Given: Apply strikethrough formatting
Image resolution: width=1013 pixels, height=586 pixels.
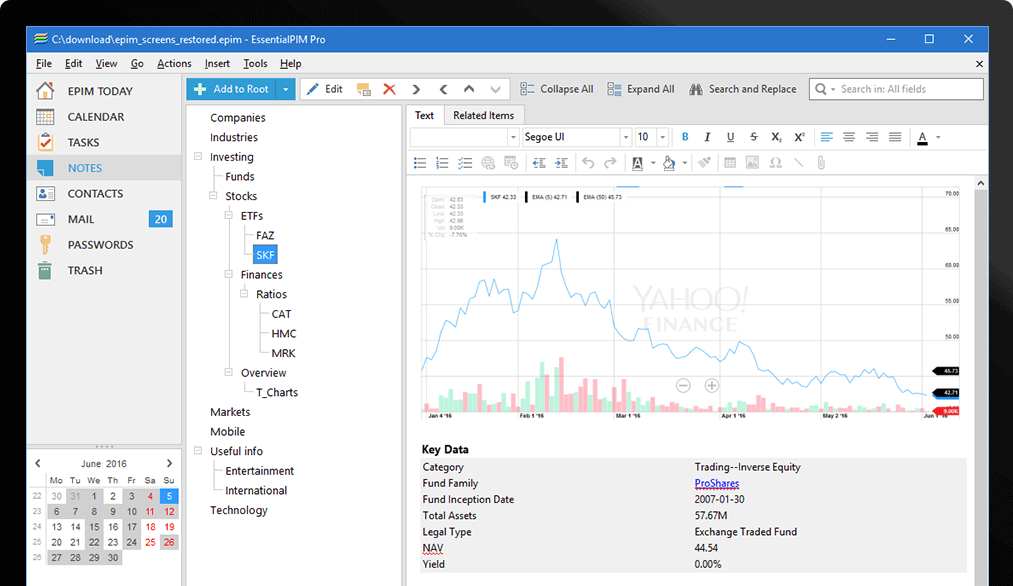Looking at the screenshot, I should pyautogui.click(x=753, y=137).
